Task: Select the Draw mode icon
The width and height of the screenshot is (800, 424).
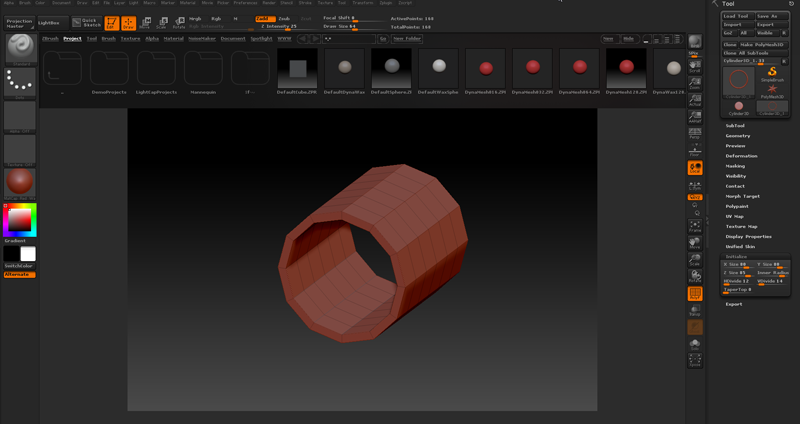Action: (129, 22)
